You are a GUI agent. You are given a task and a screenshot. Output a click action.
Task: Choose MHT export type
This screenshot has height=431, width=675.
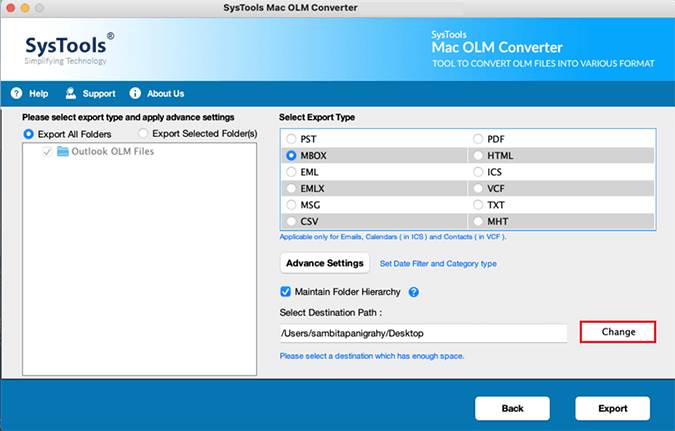tap(478, 221)
